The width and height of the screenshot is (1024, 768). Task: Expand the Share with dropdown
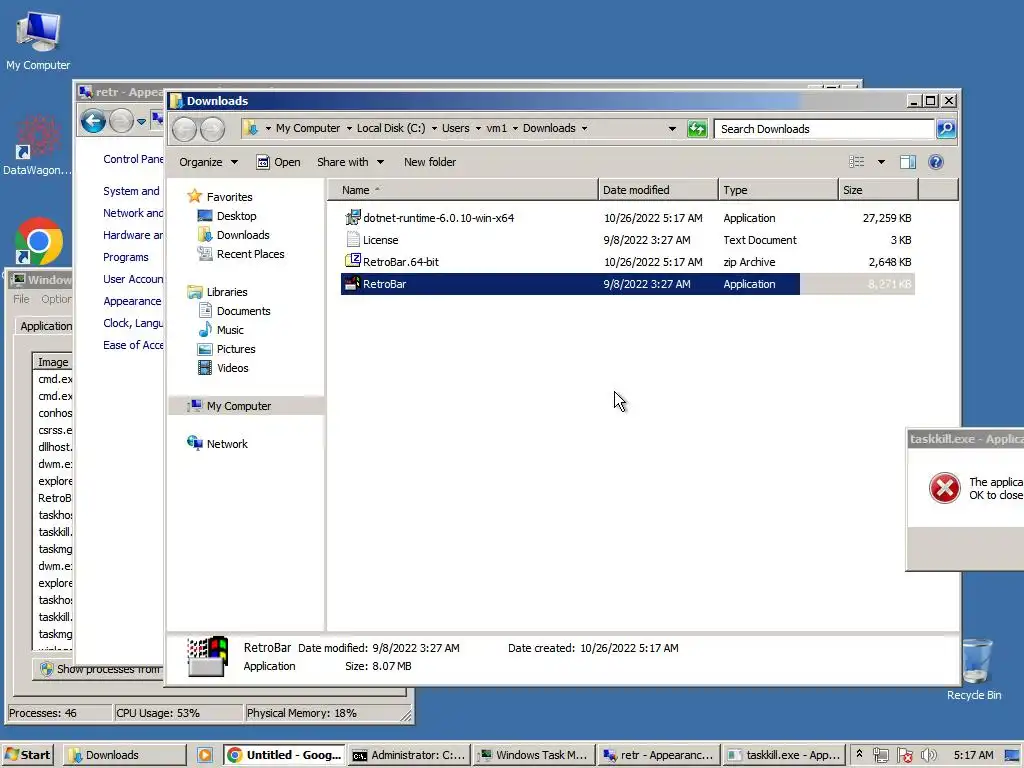pyautogui.click(x=350, y=162)
